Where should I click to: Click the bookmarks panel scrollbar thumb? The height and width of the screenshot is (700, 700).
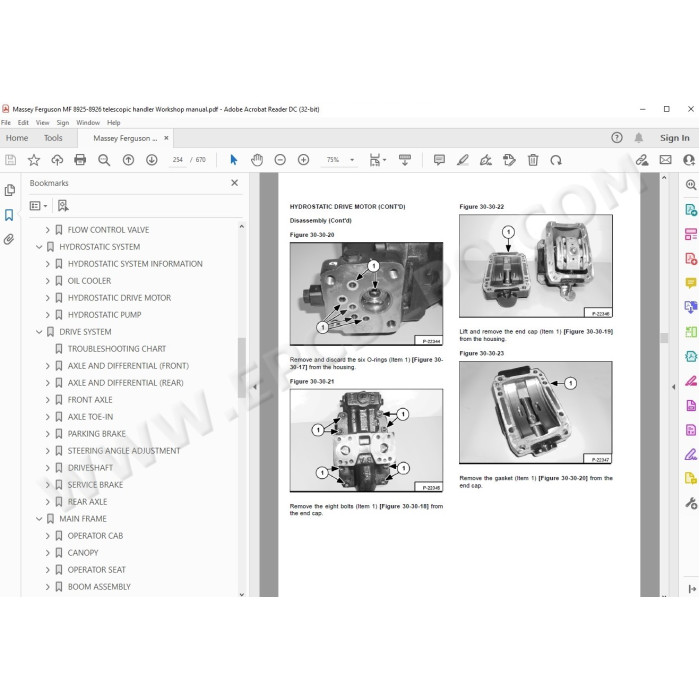pyautogui.click(x=242, y=367)
